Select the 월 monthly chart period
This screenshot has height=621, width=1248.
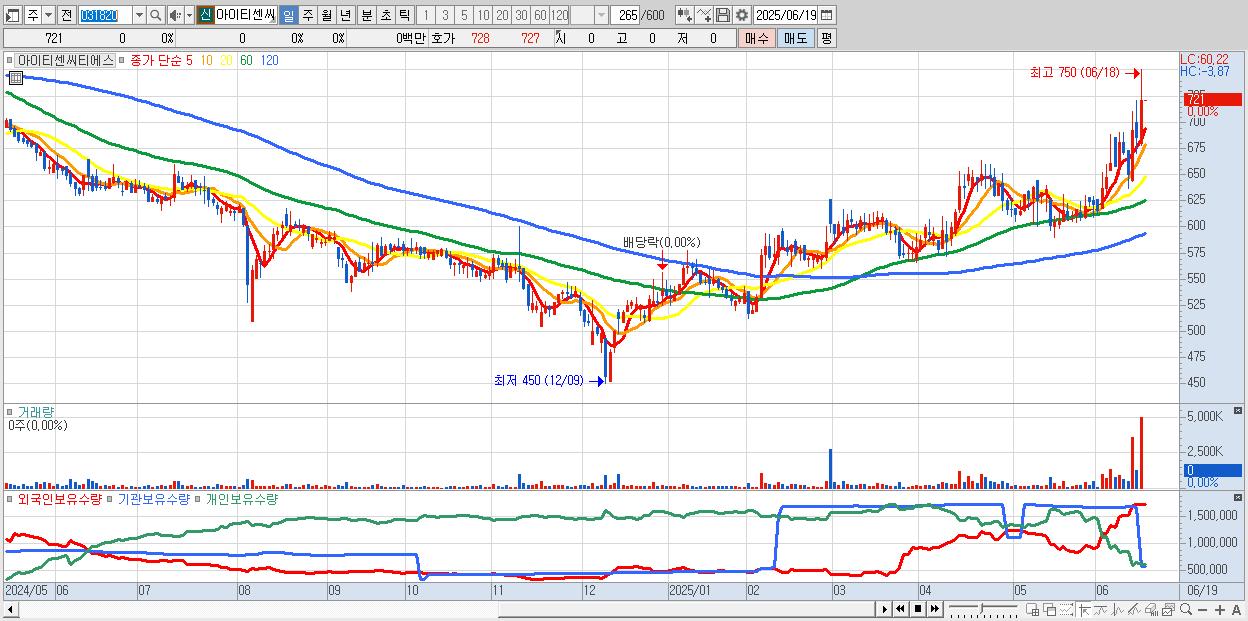(327, 15)
